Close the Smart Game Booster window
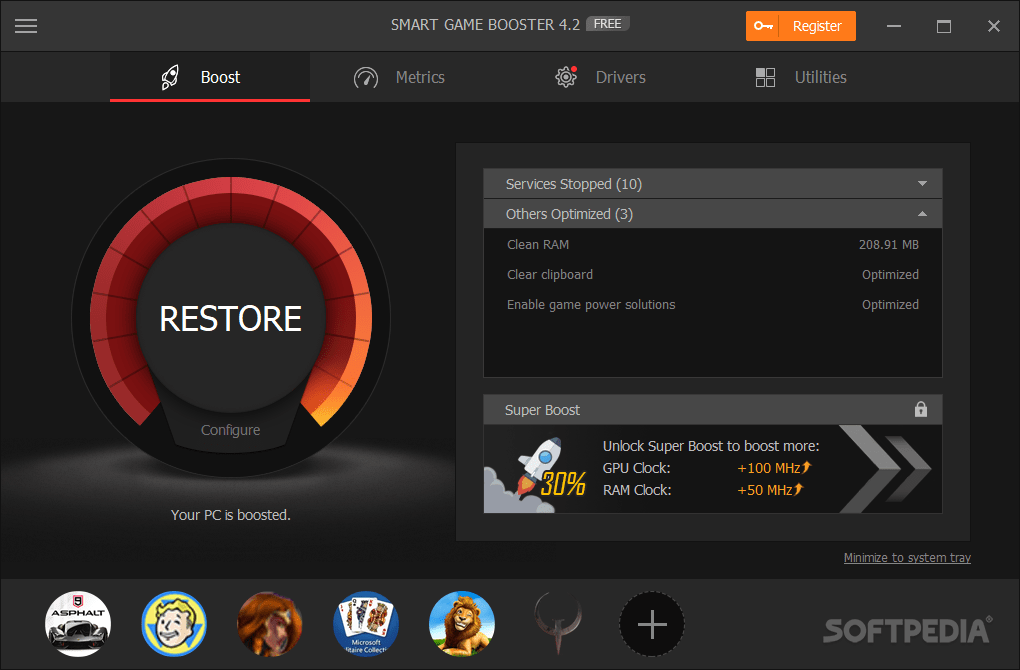The height and width of the screenshot is (670, 1020). coord(993,26)
